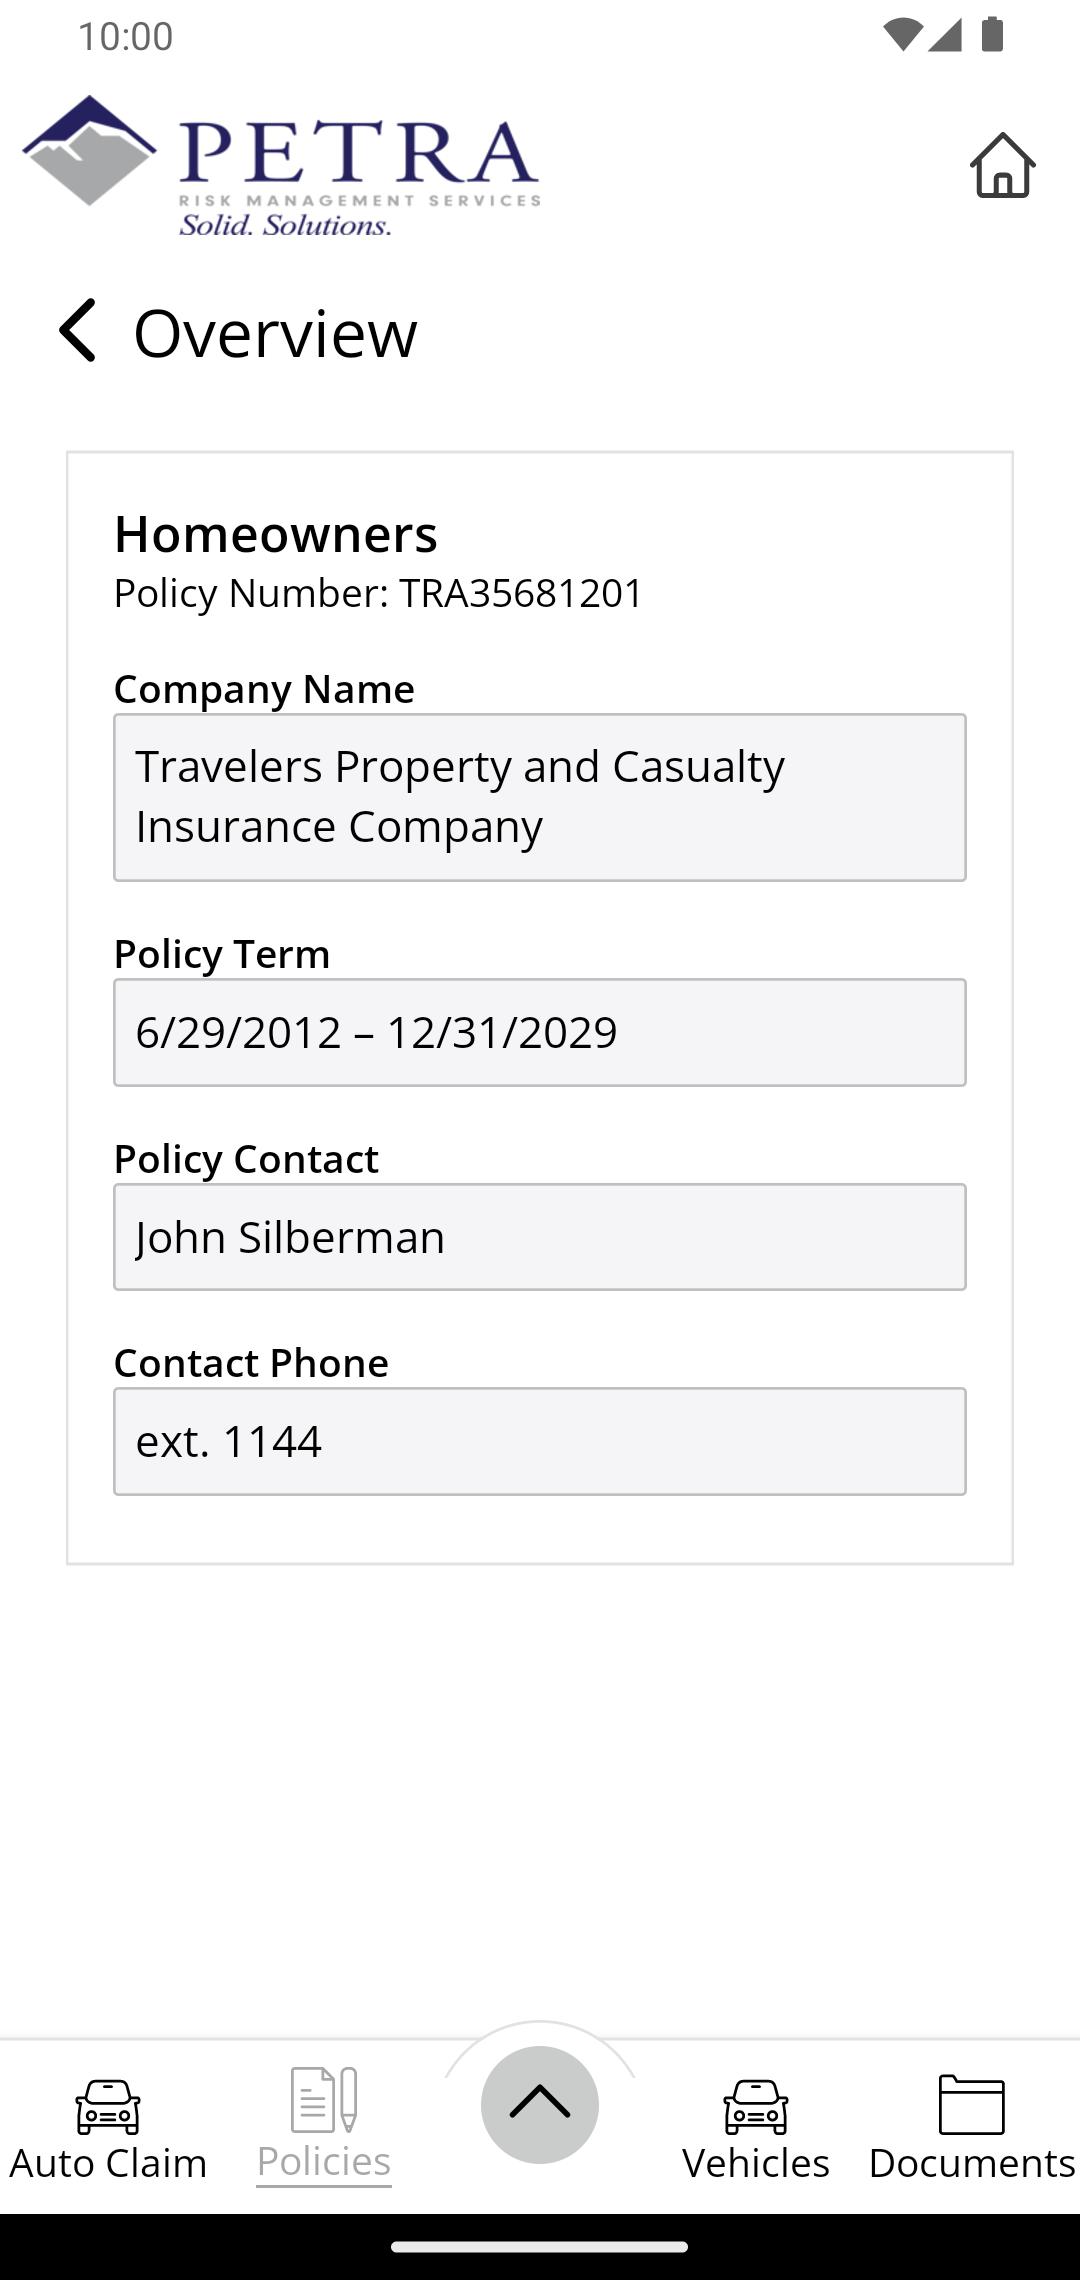Click the Company Name field

[540, 797]
